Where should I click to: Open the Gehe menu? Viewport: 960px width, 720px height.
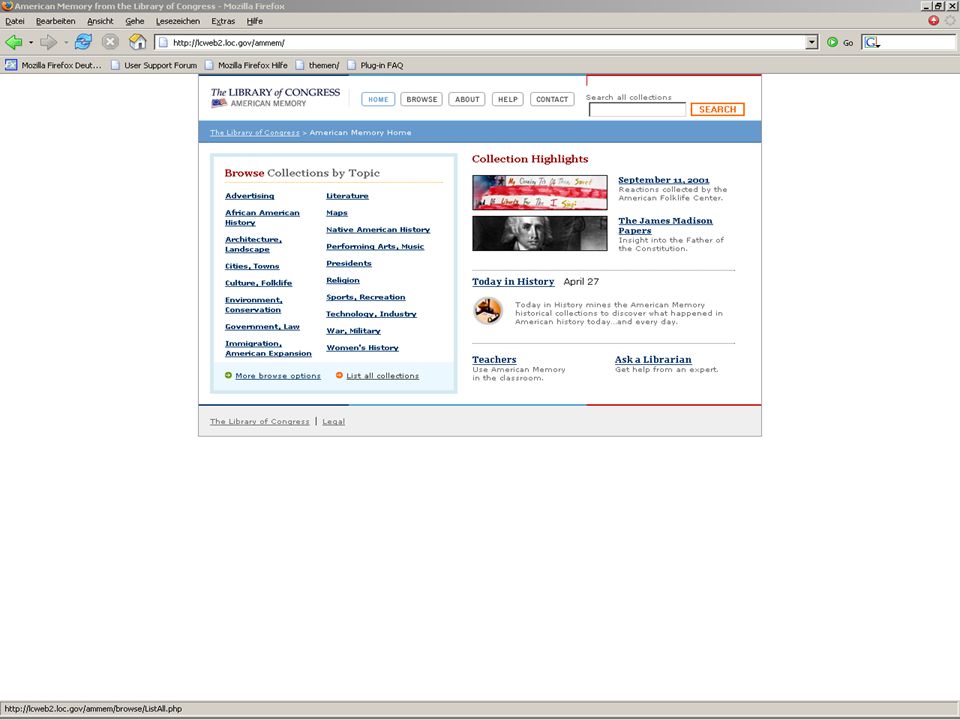coord(135,21)
